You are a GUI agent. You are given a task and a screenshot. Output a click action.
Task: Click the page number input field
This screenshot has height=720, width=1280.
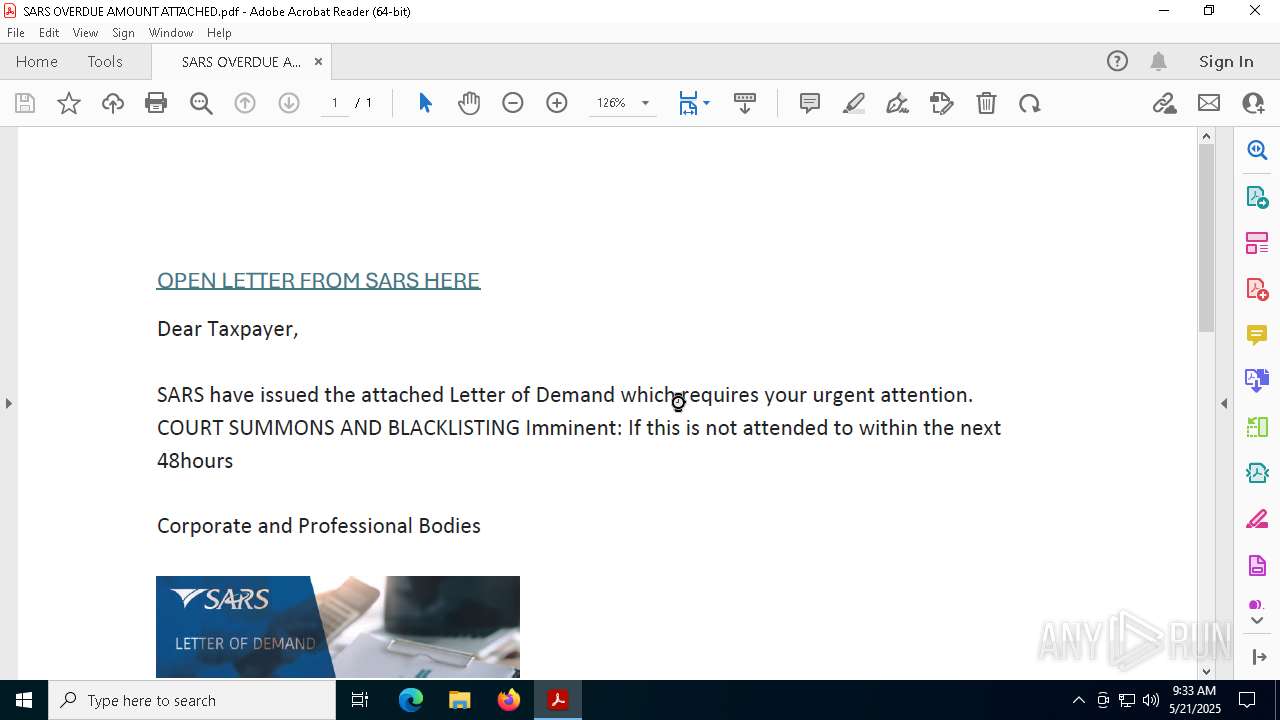pos(335,103)
